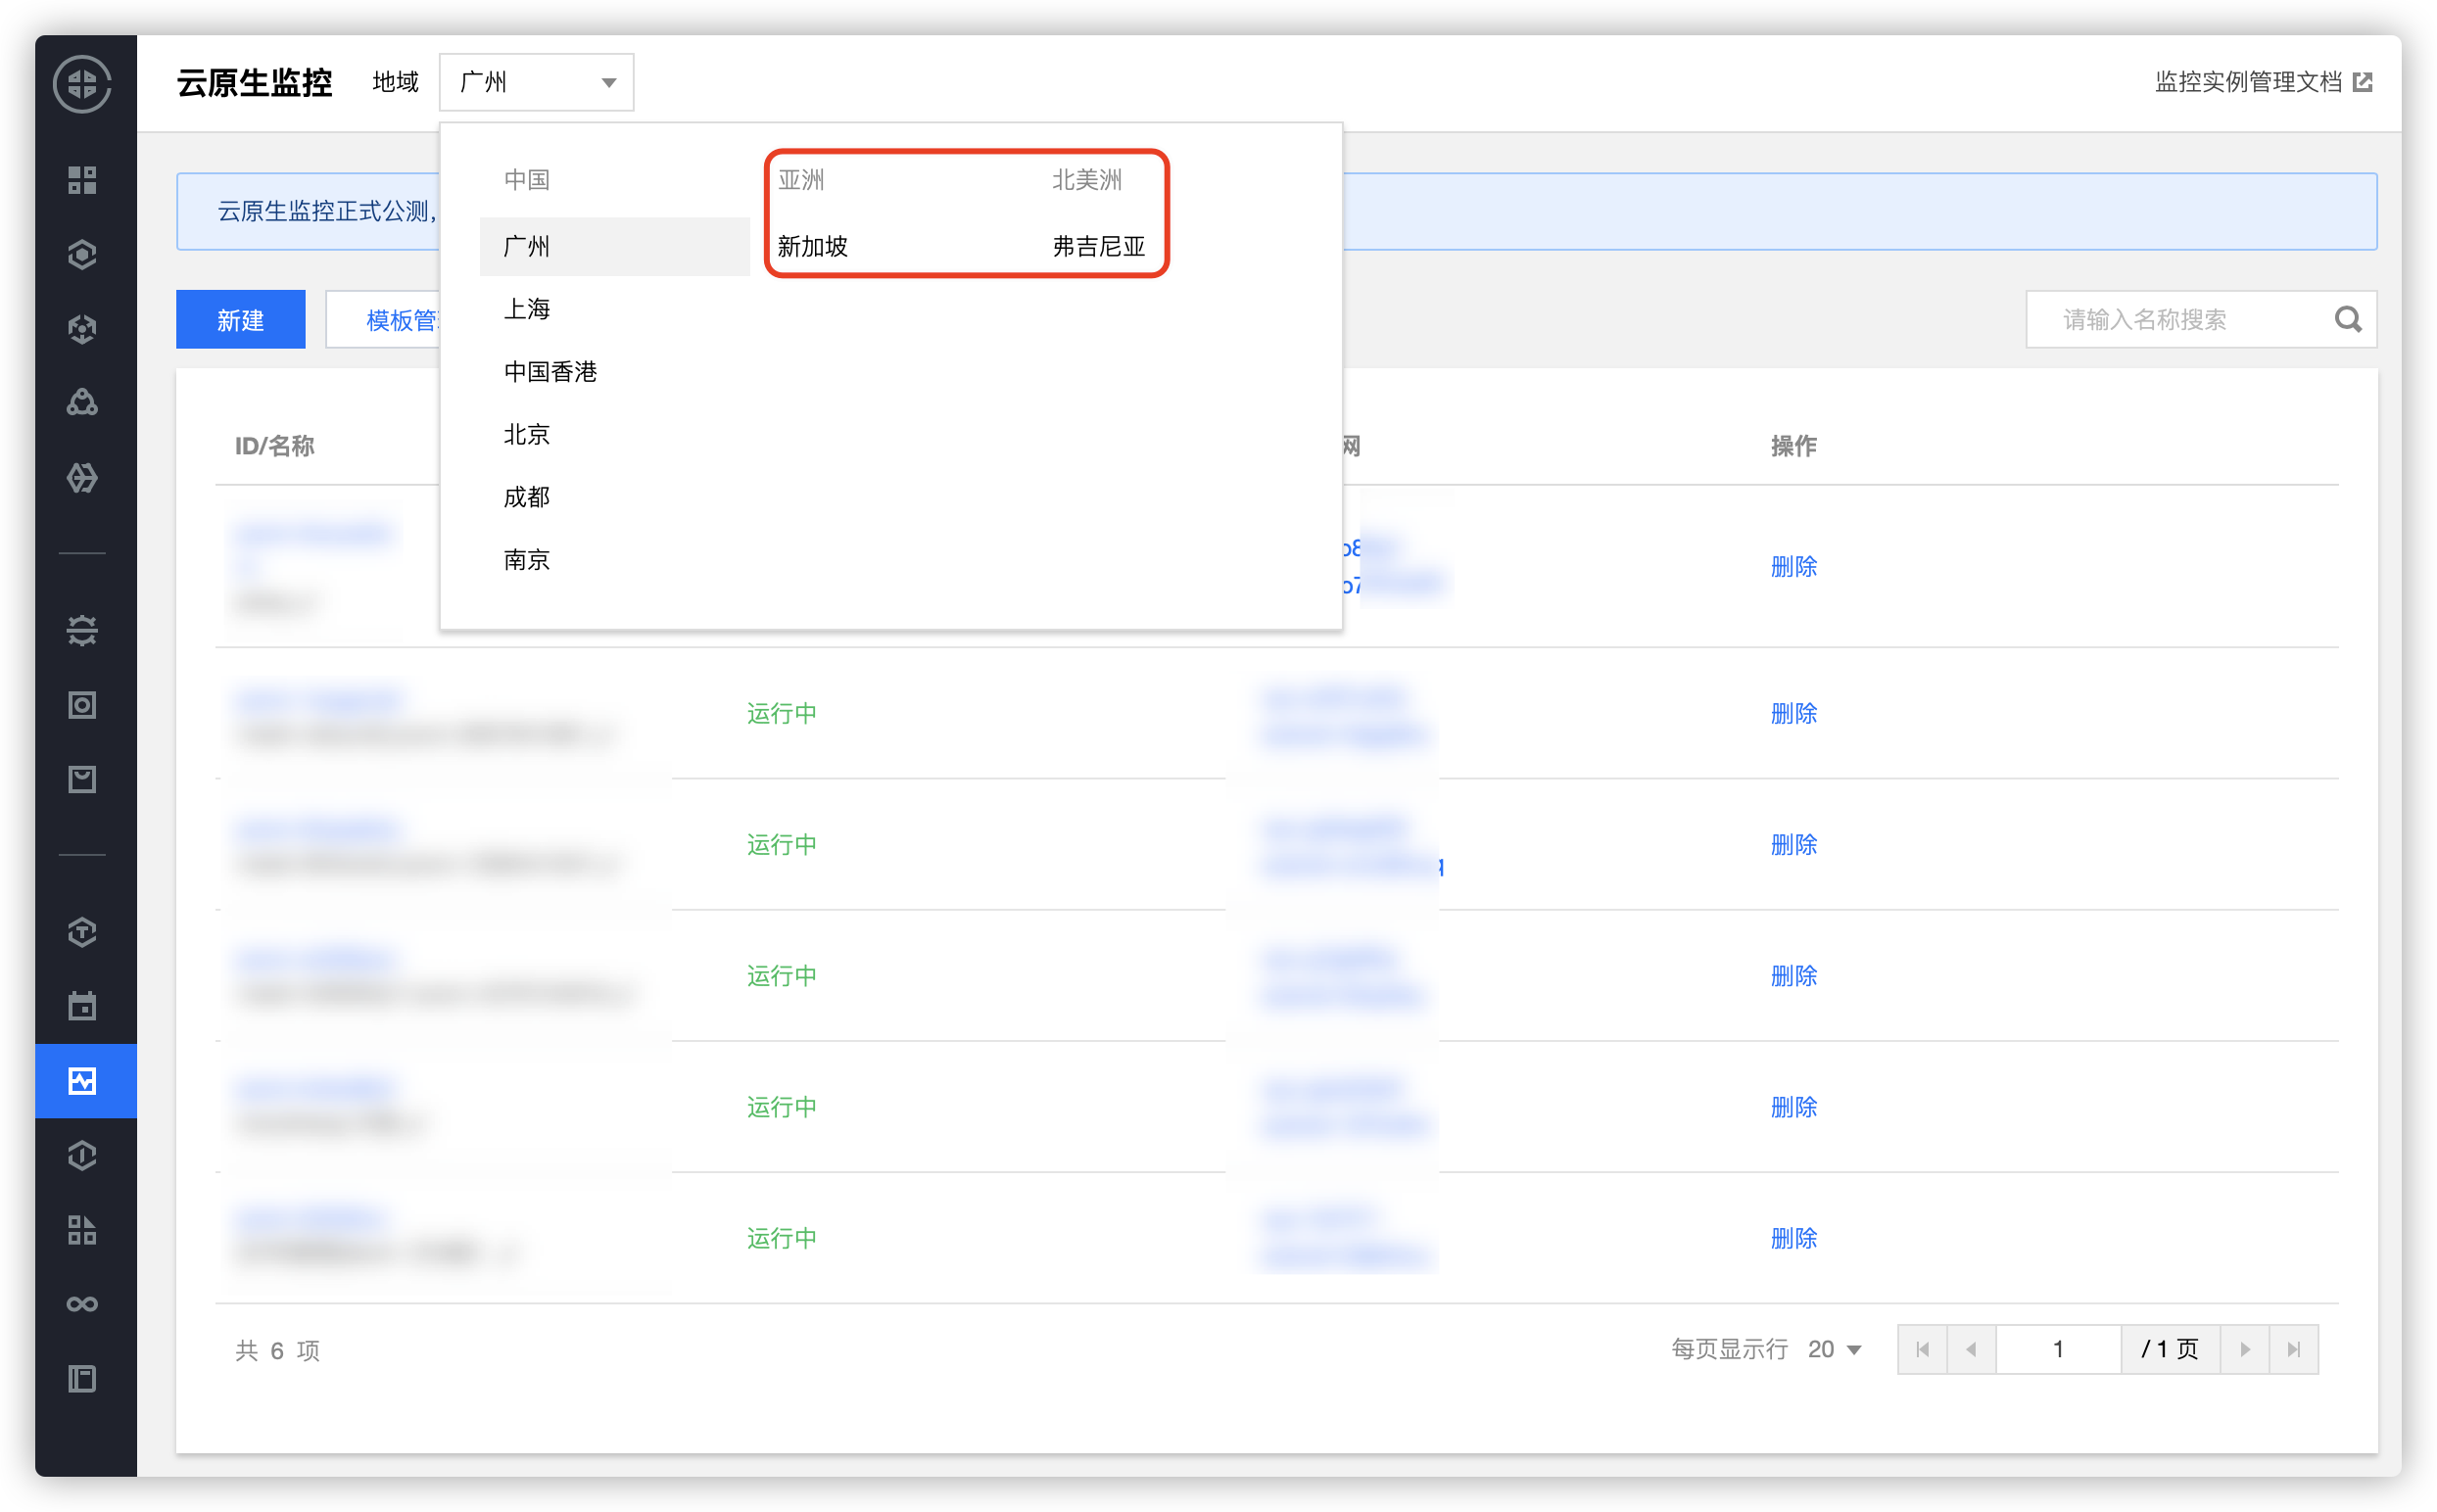Choose 新加坡 region under 亚洲
The image size is (2437, 1512).
[x=813, y=246]
